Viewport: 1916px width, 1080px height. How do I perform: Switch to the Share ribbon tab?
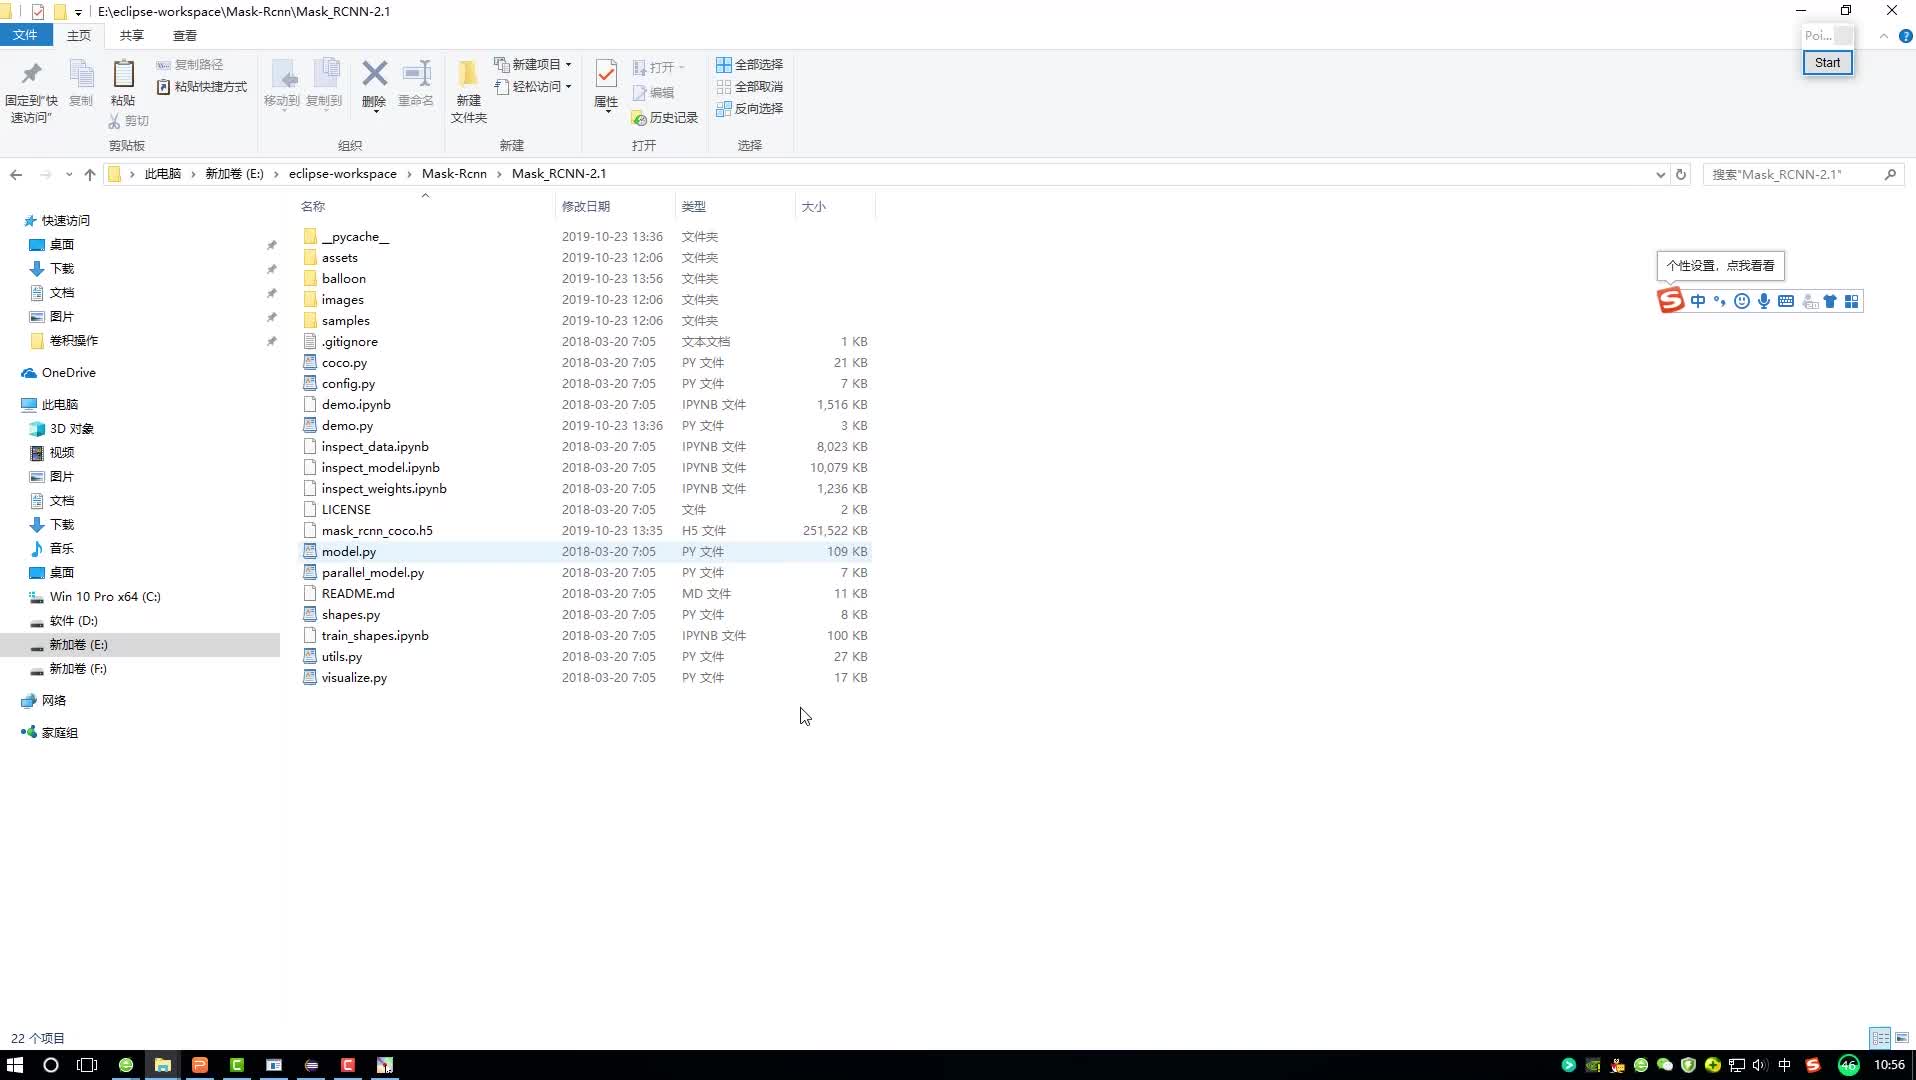coord(132,35)
